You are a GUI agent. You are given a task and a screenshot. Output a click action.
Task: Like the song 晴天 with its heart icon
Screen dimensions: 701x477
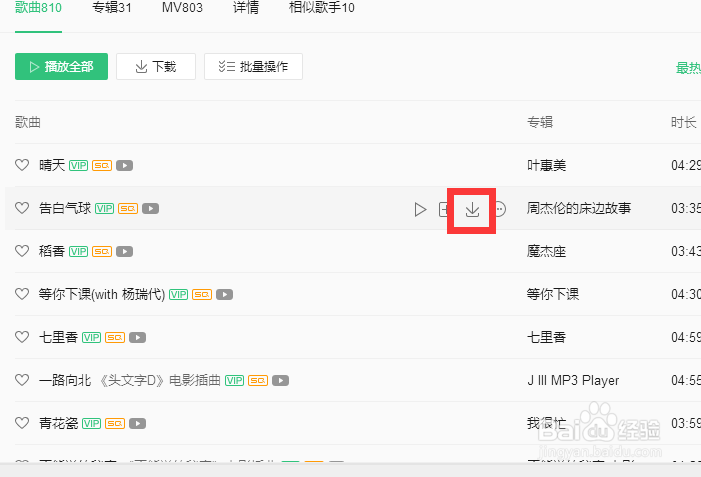(22, 165)
